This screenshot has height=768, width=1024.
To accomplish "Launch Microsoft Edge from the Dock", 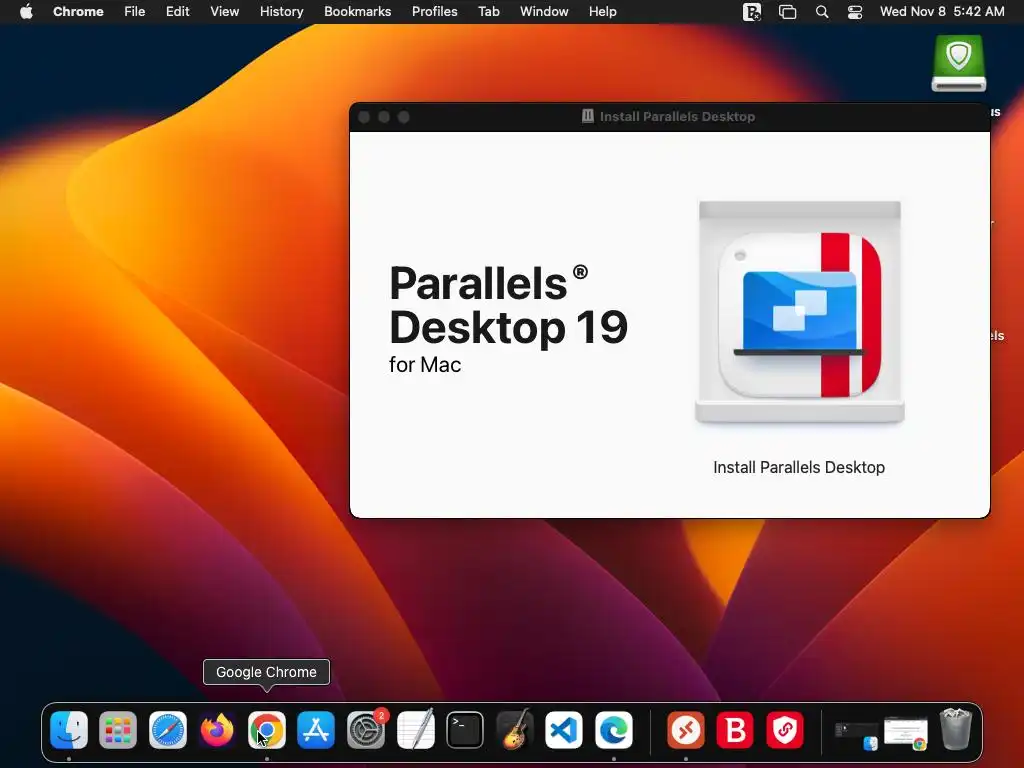I will click(613, 729).
